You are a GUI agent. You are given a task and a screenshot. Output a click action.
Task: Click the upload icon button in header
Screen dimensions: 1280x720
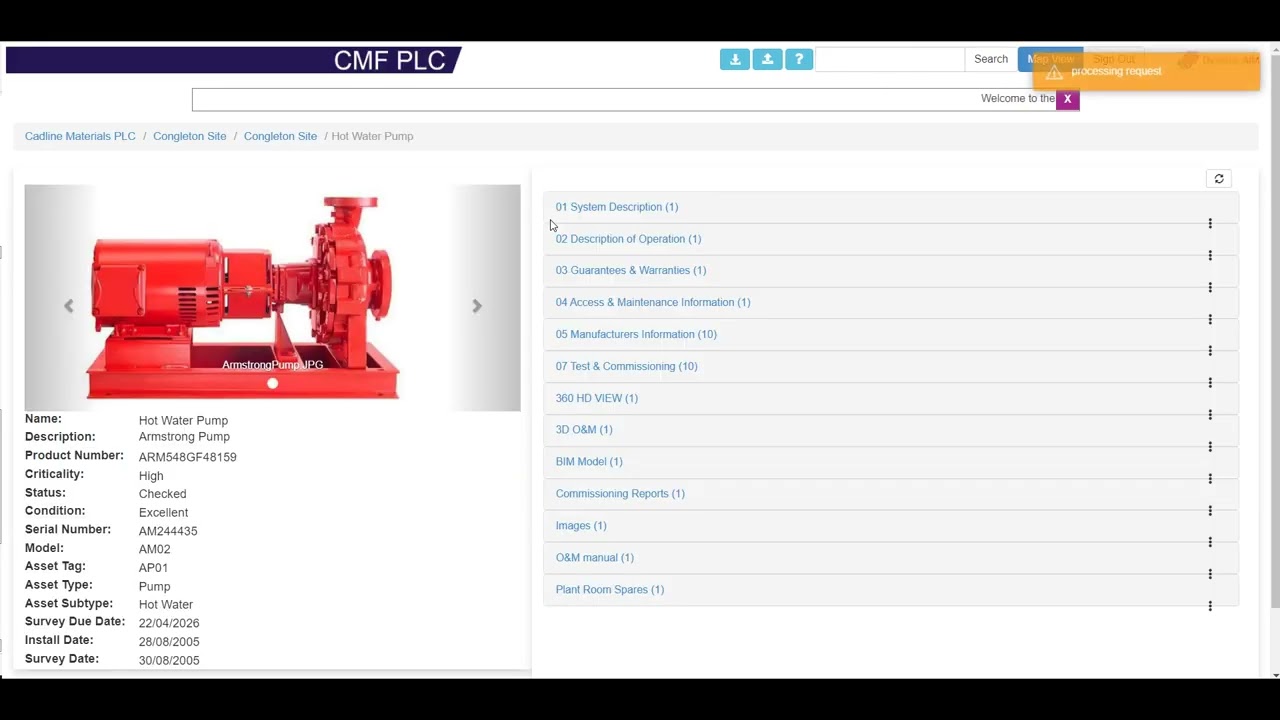[x=767, y=59]
